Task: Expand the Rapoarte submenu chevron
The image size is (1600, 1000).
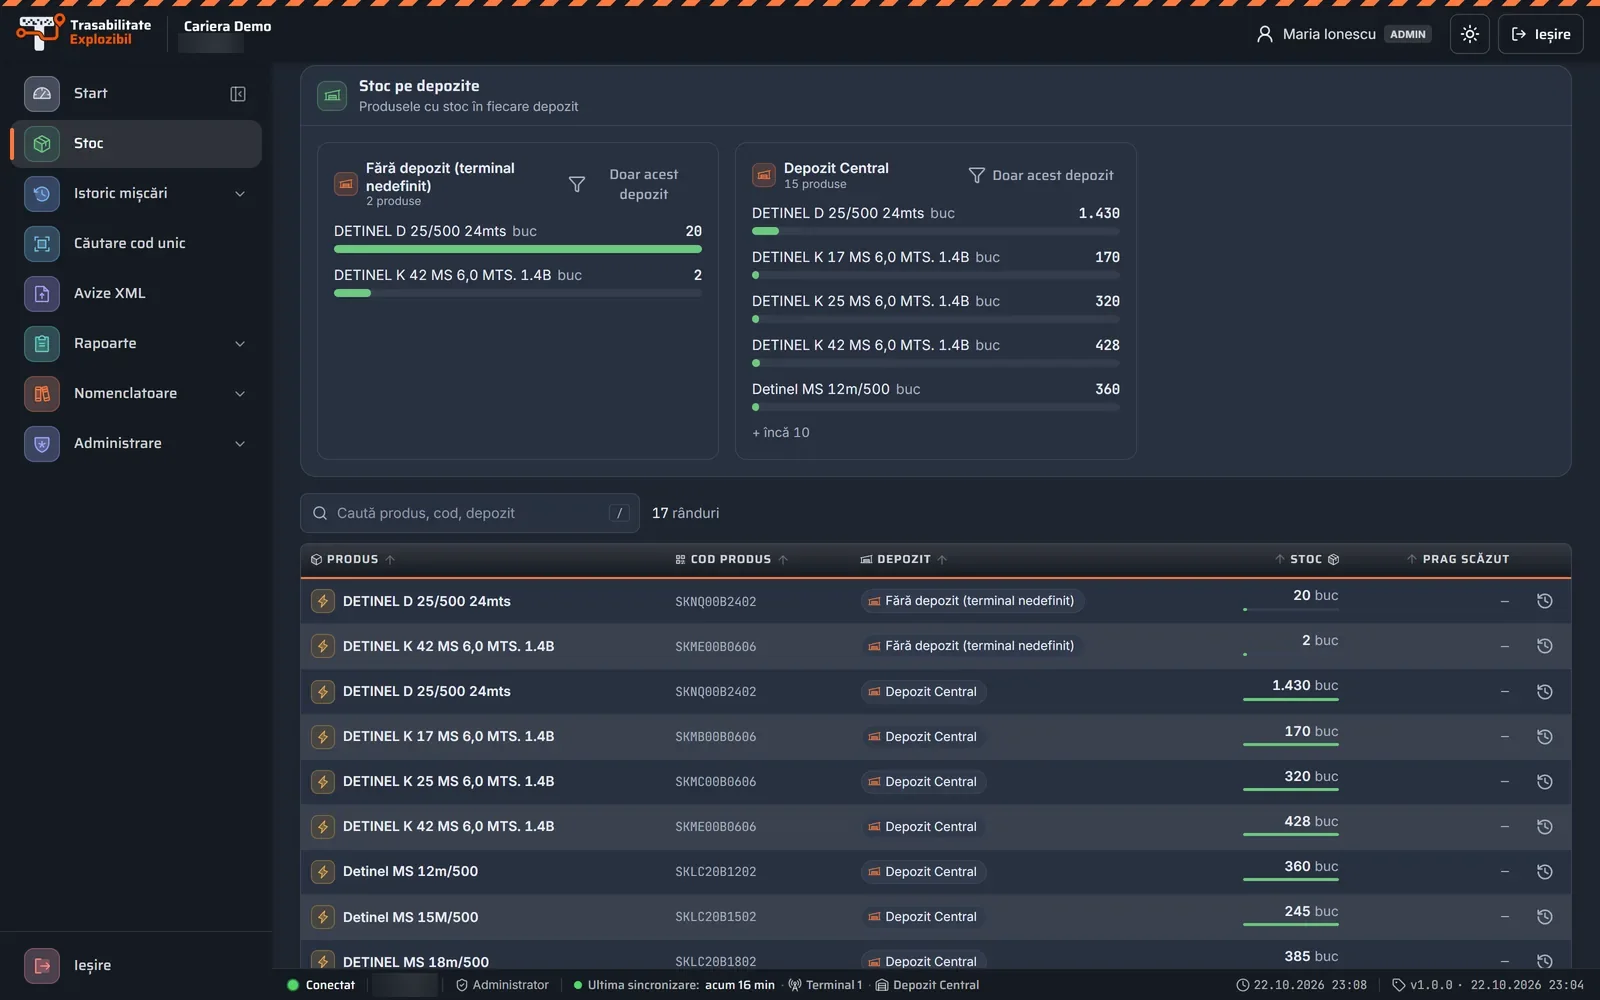Action: click(240, 344)
